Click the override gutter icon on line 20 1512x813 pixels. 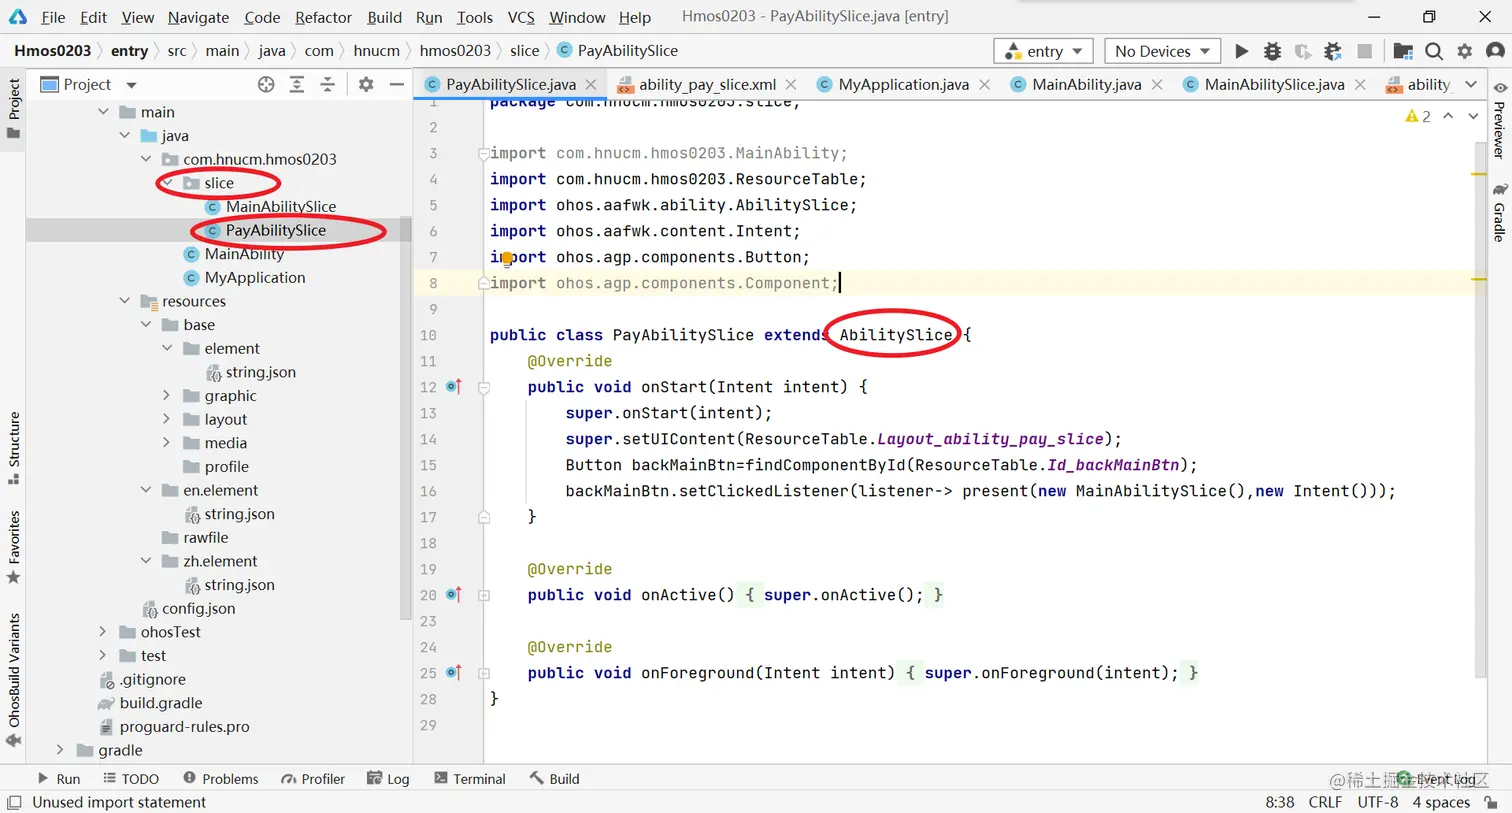454,595
